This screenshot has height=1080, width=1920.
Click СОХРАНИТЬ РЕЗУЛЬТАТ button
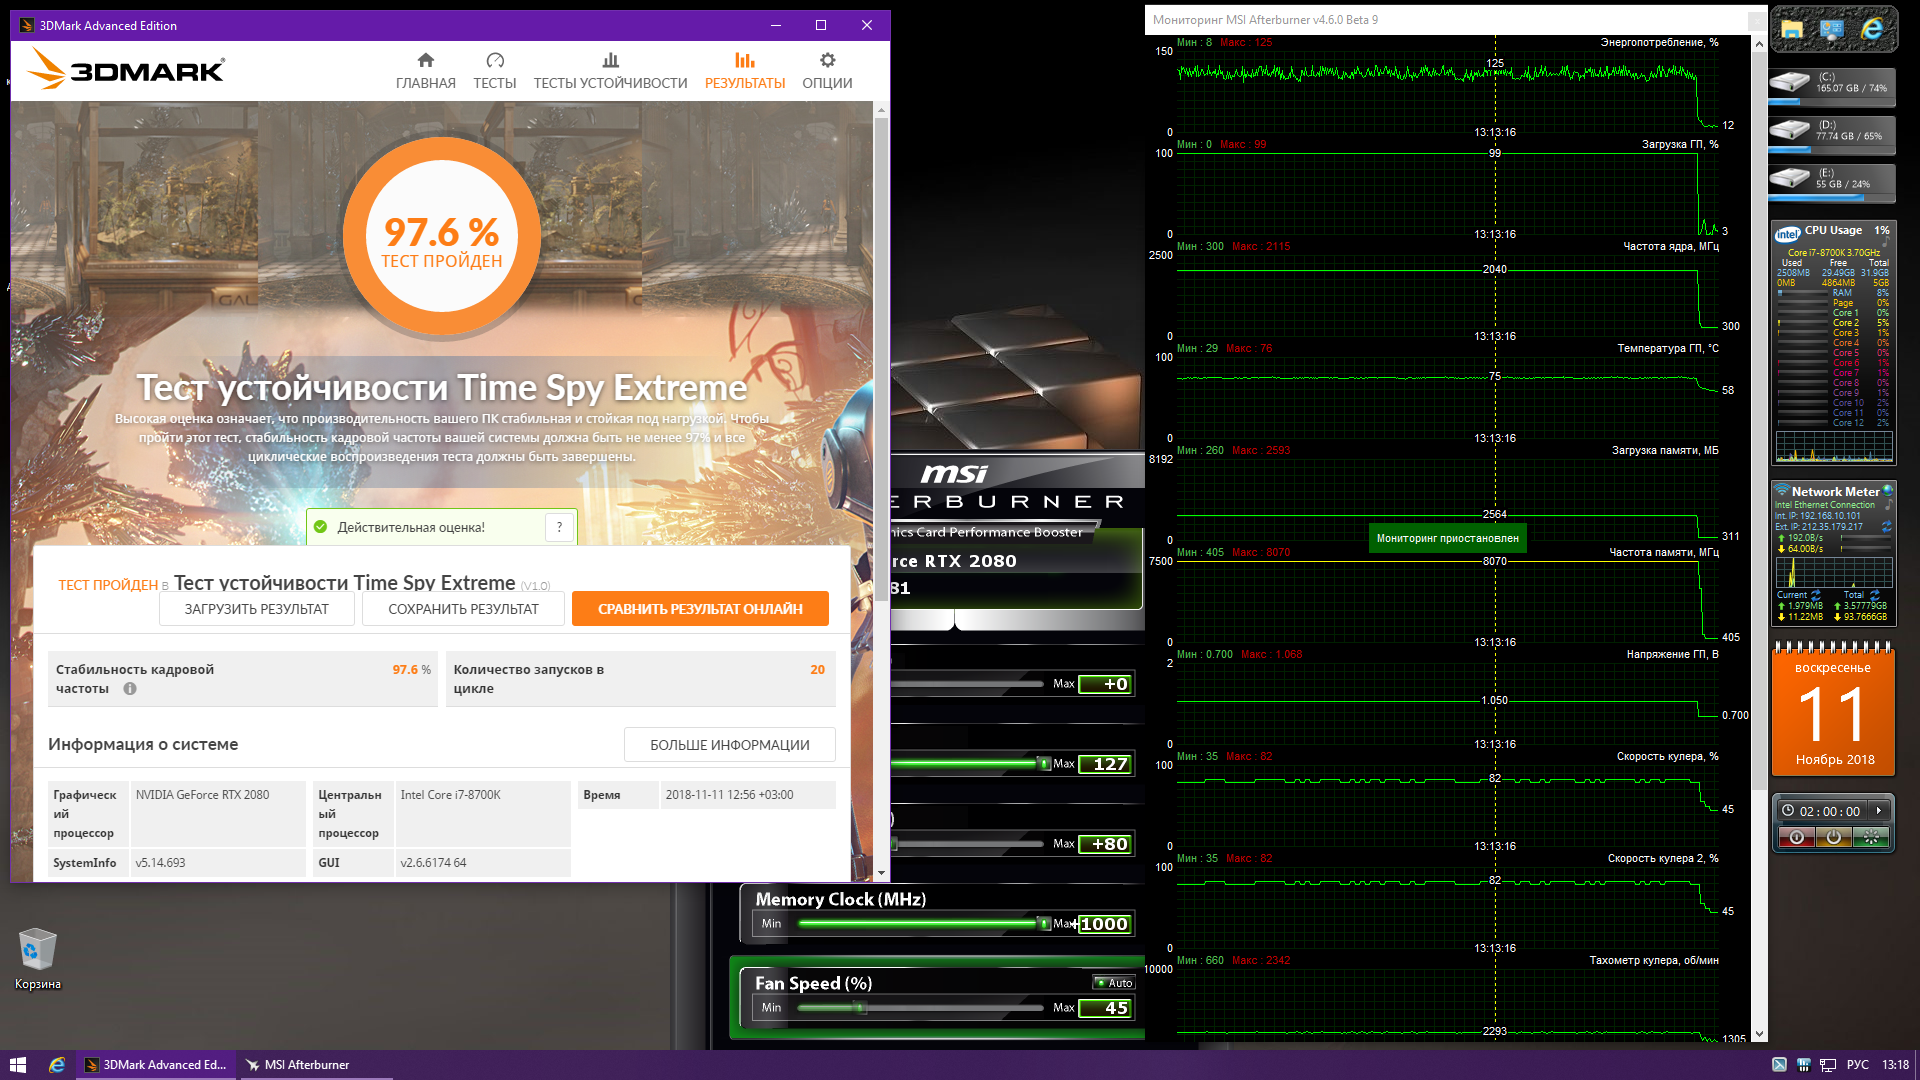point(463,609)
